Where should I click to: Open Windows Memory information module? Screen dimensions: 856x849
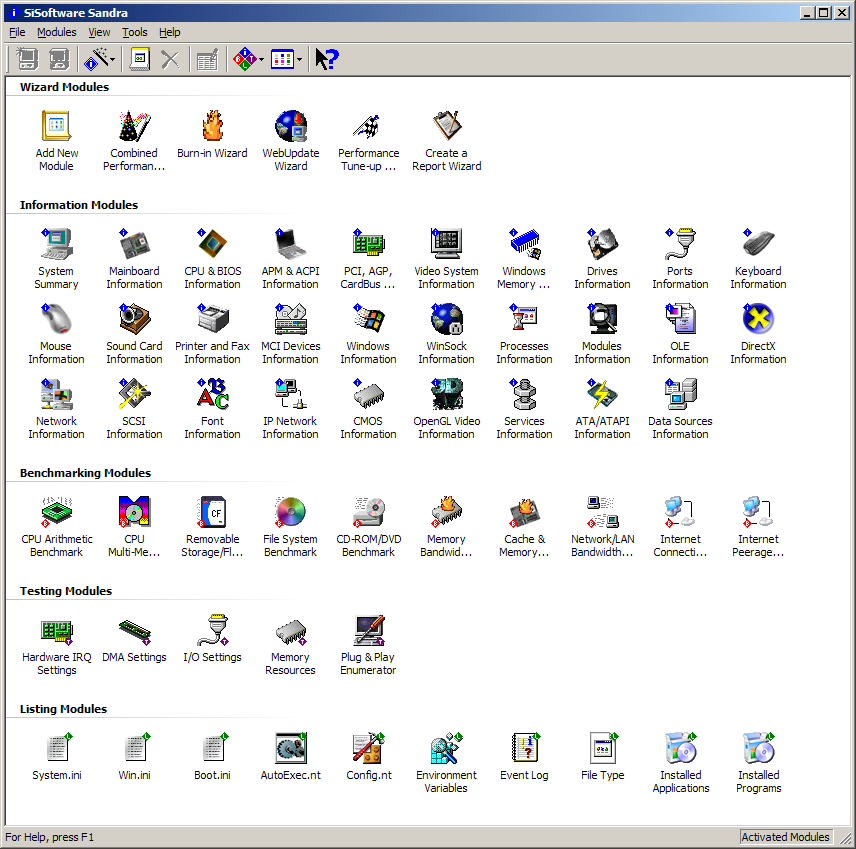524,258
